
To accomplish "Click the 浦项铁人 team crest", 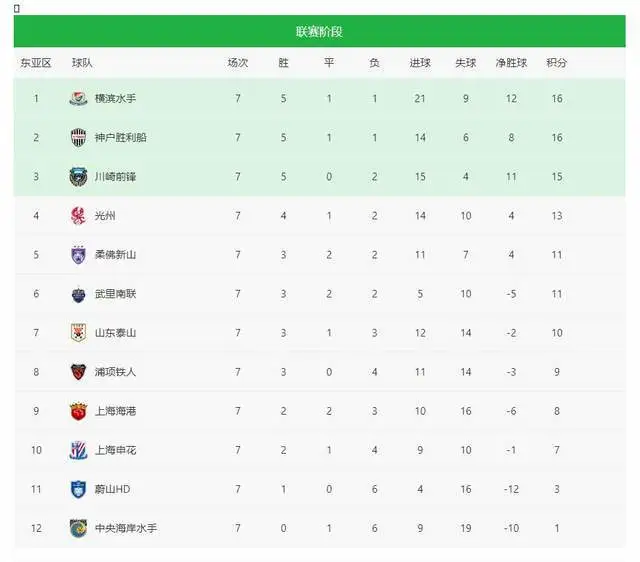I will (78, 372).
